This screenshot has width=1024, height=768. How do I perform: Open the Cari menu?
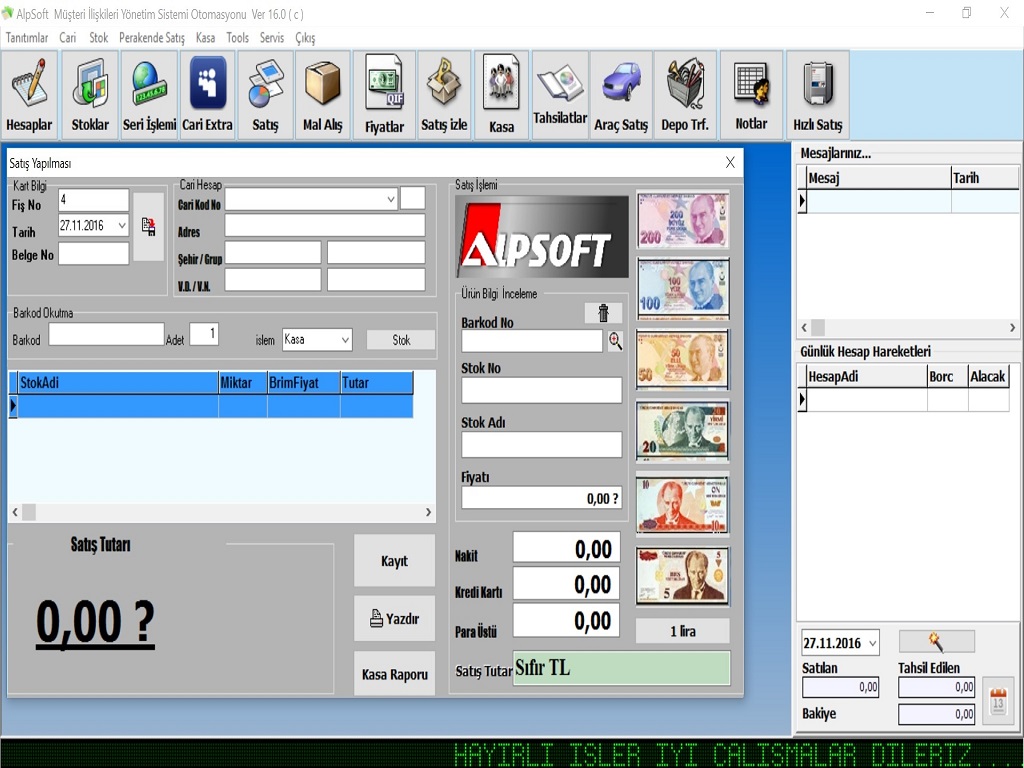coord(68,38)
